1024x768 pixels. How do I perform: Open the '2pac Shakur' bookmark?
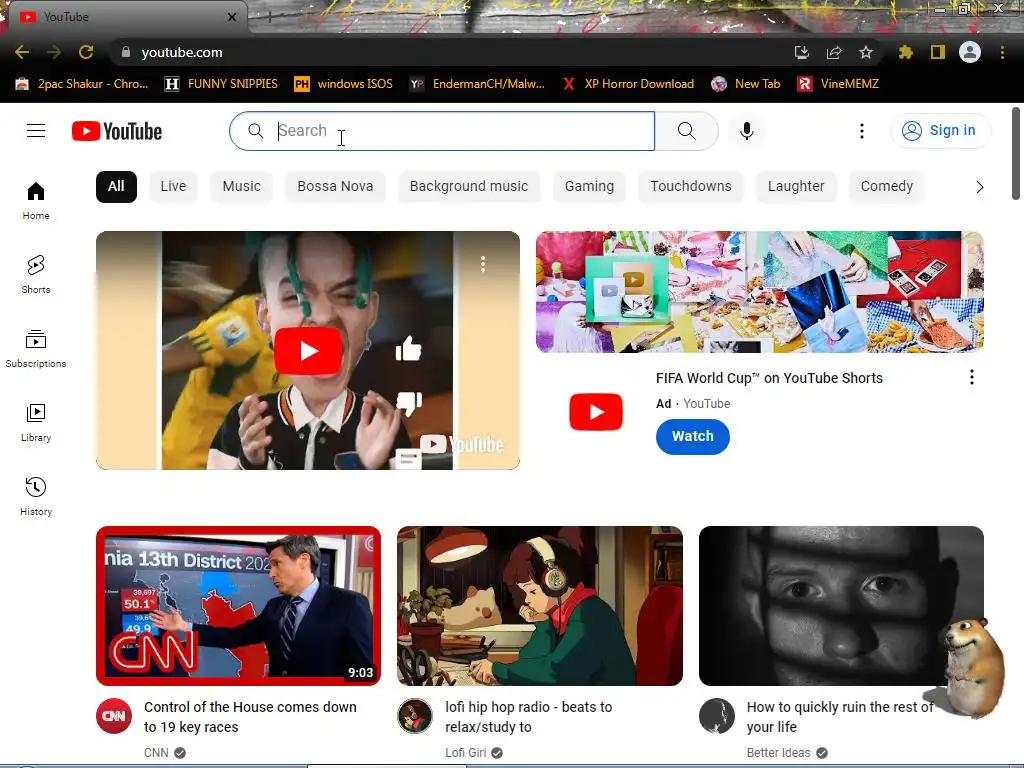pos(82,84)
